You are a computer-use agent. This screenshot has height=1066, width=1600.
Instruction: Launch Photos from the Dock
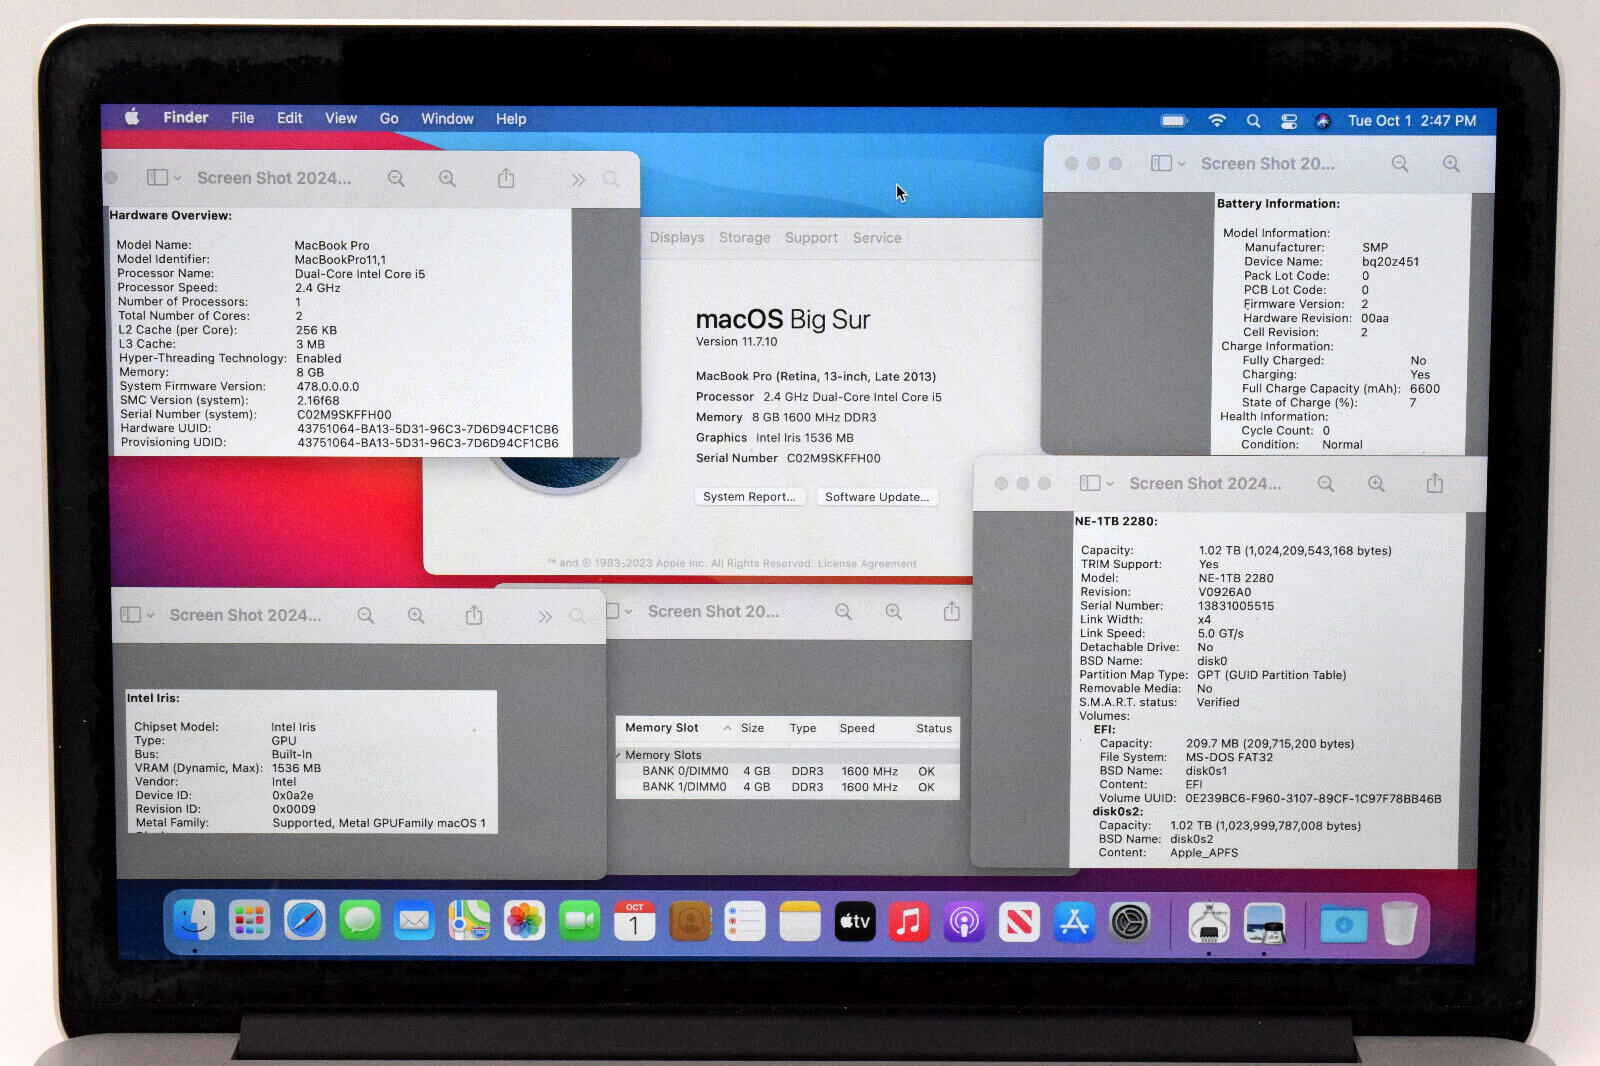(x=524, y=921)
